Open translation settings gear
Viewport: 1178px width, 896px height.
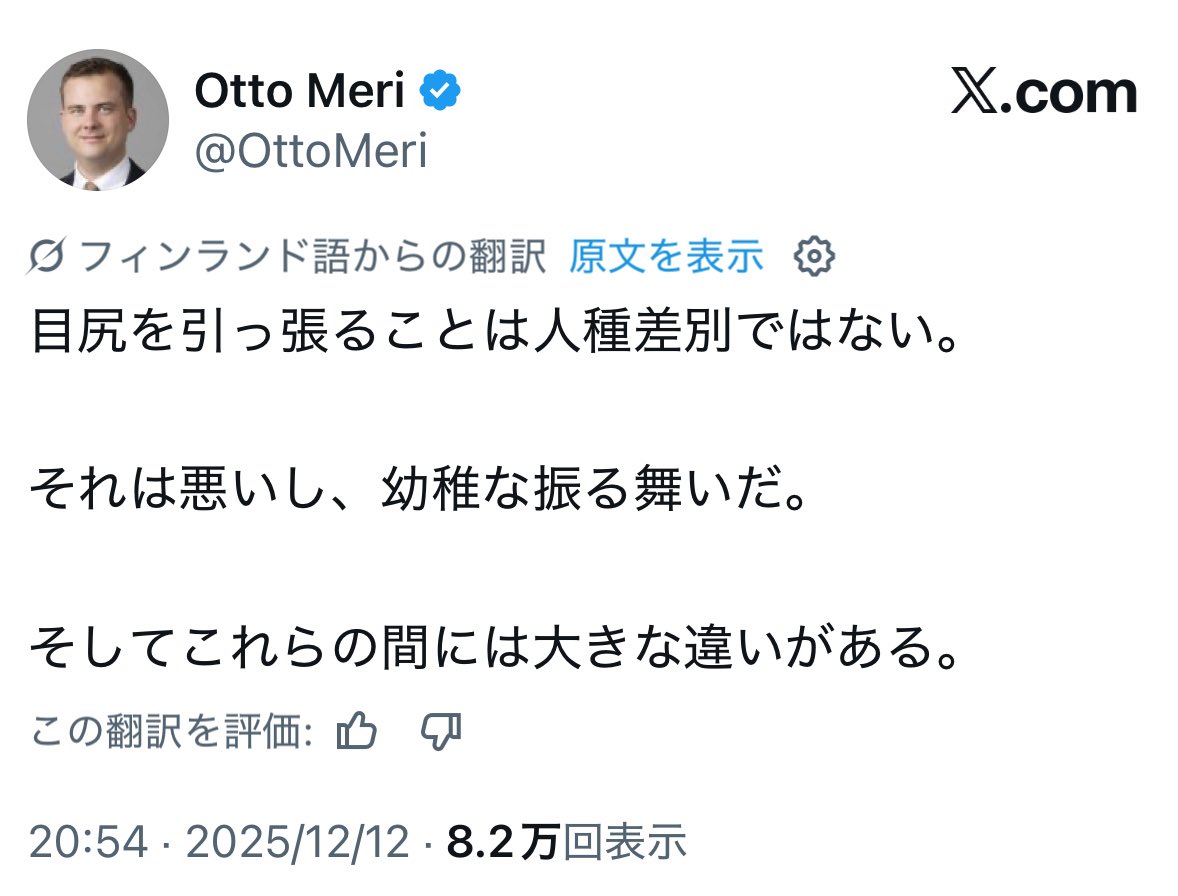(813, 258)
